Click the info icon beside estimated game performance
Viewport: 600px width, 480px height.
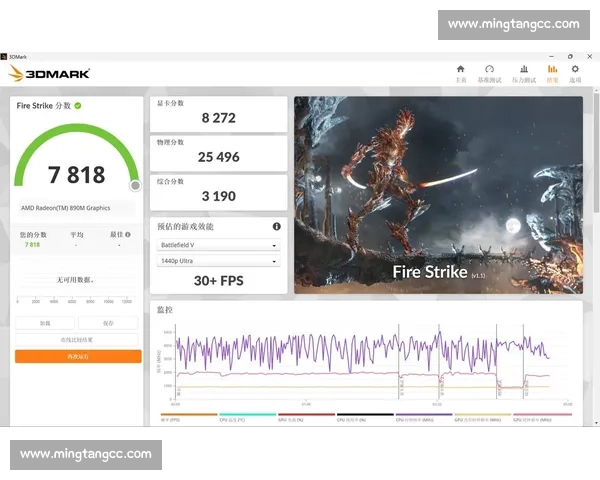(276, 227)
